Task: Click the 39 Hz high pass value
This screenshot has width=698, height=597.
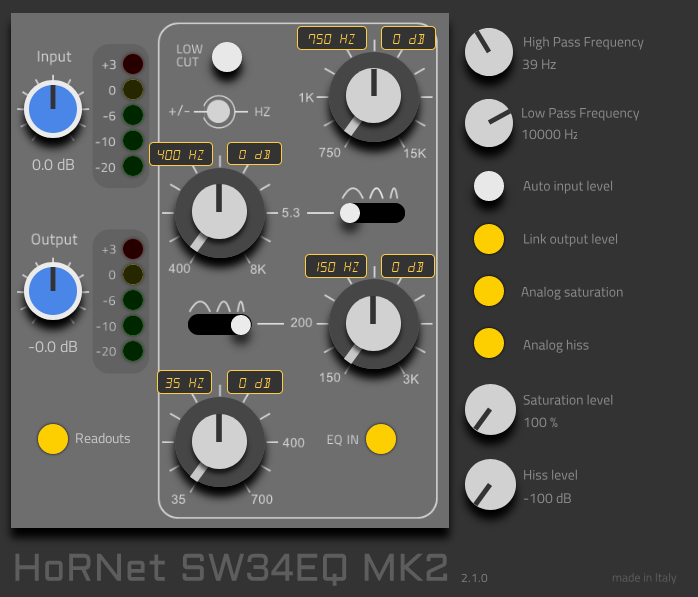Action: click(539, 65)
